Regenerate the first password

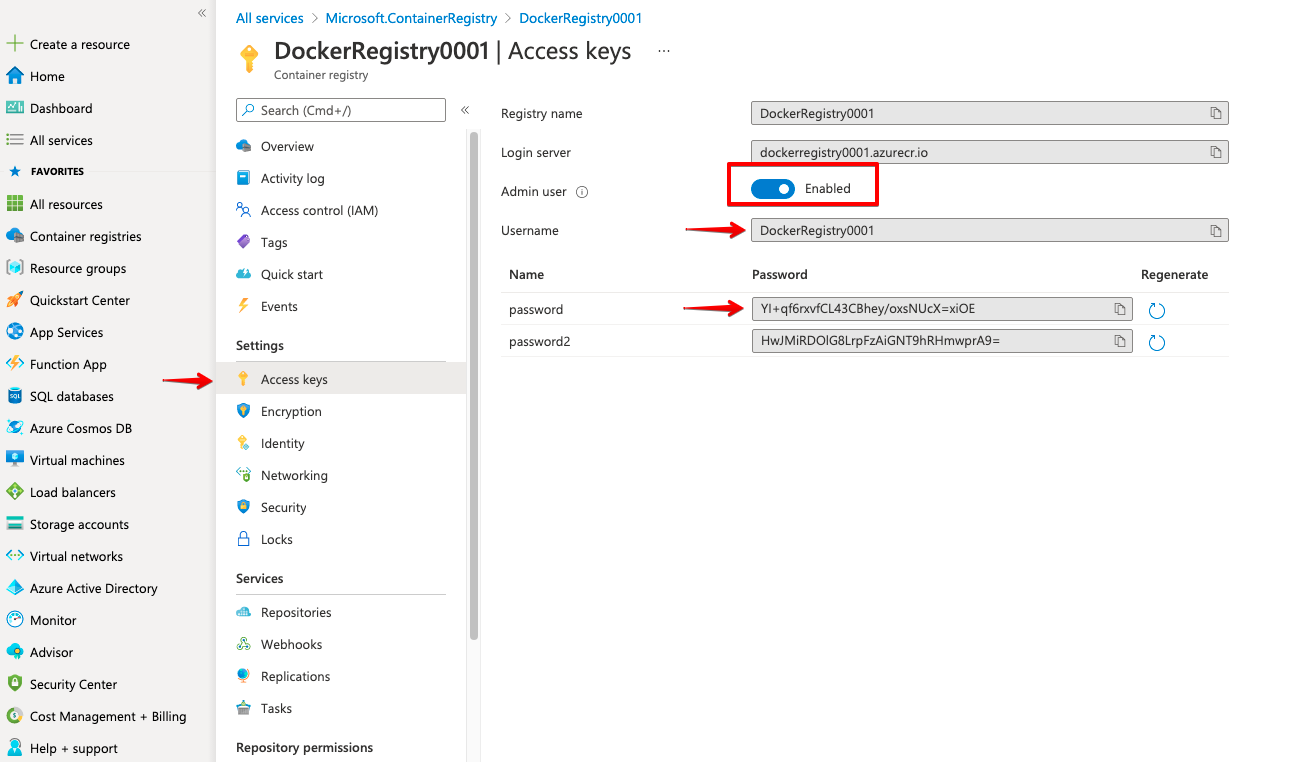[1157, 311]
